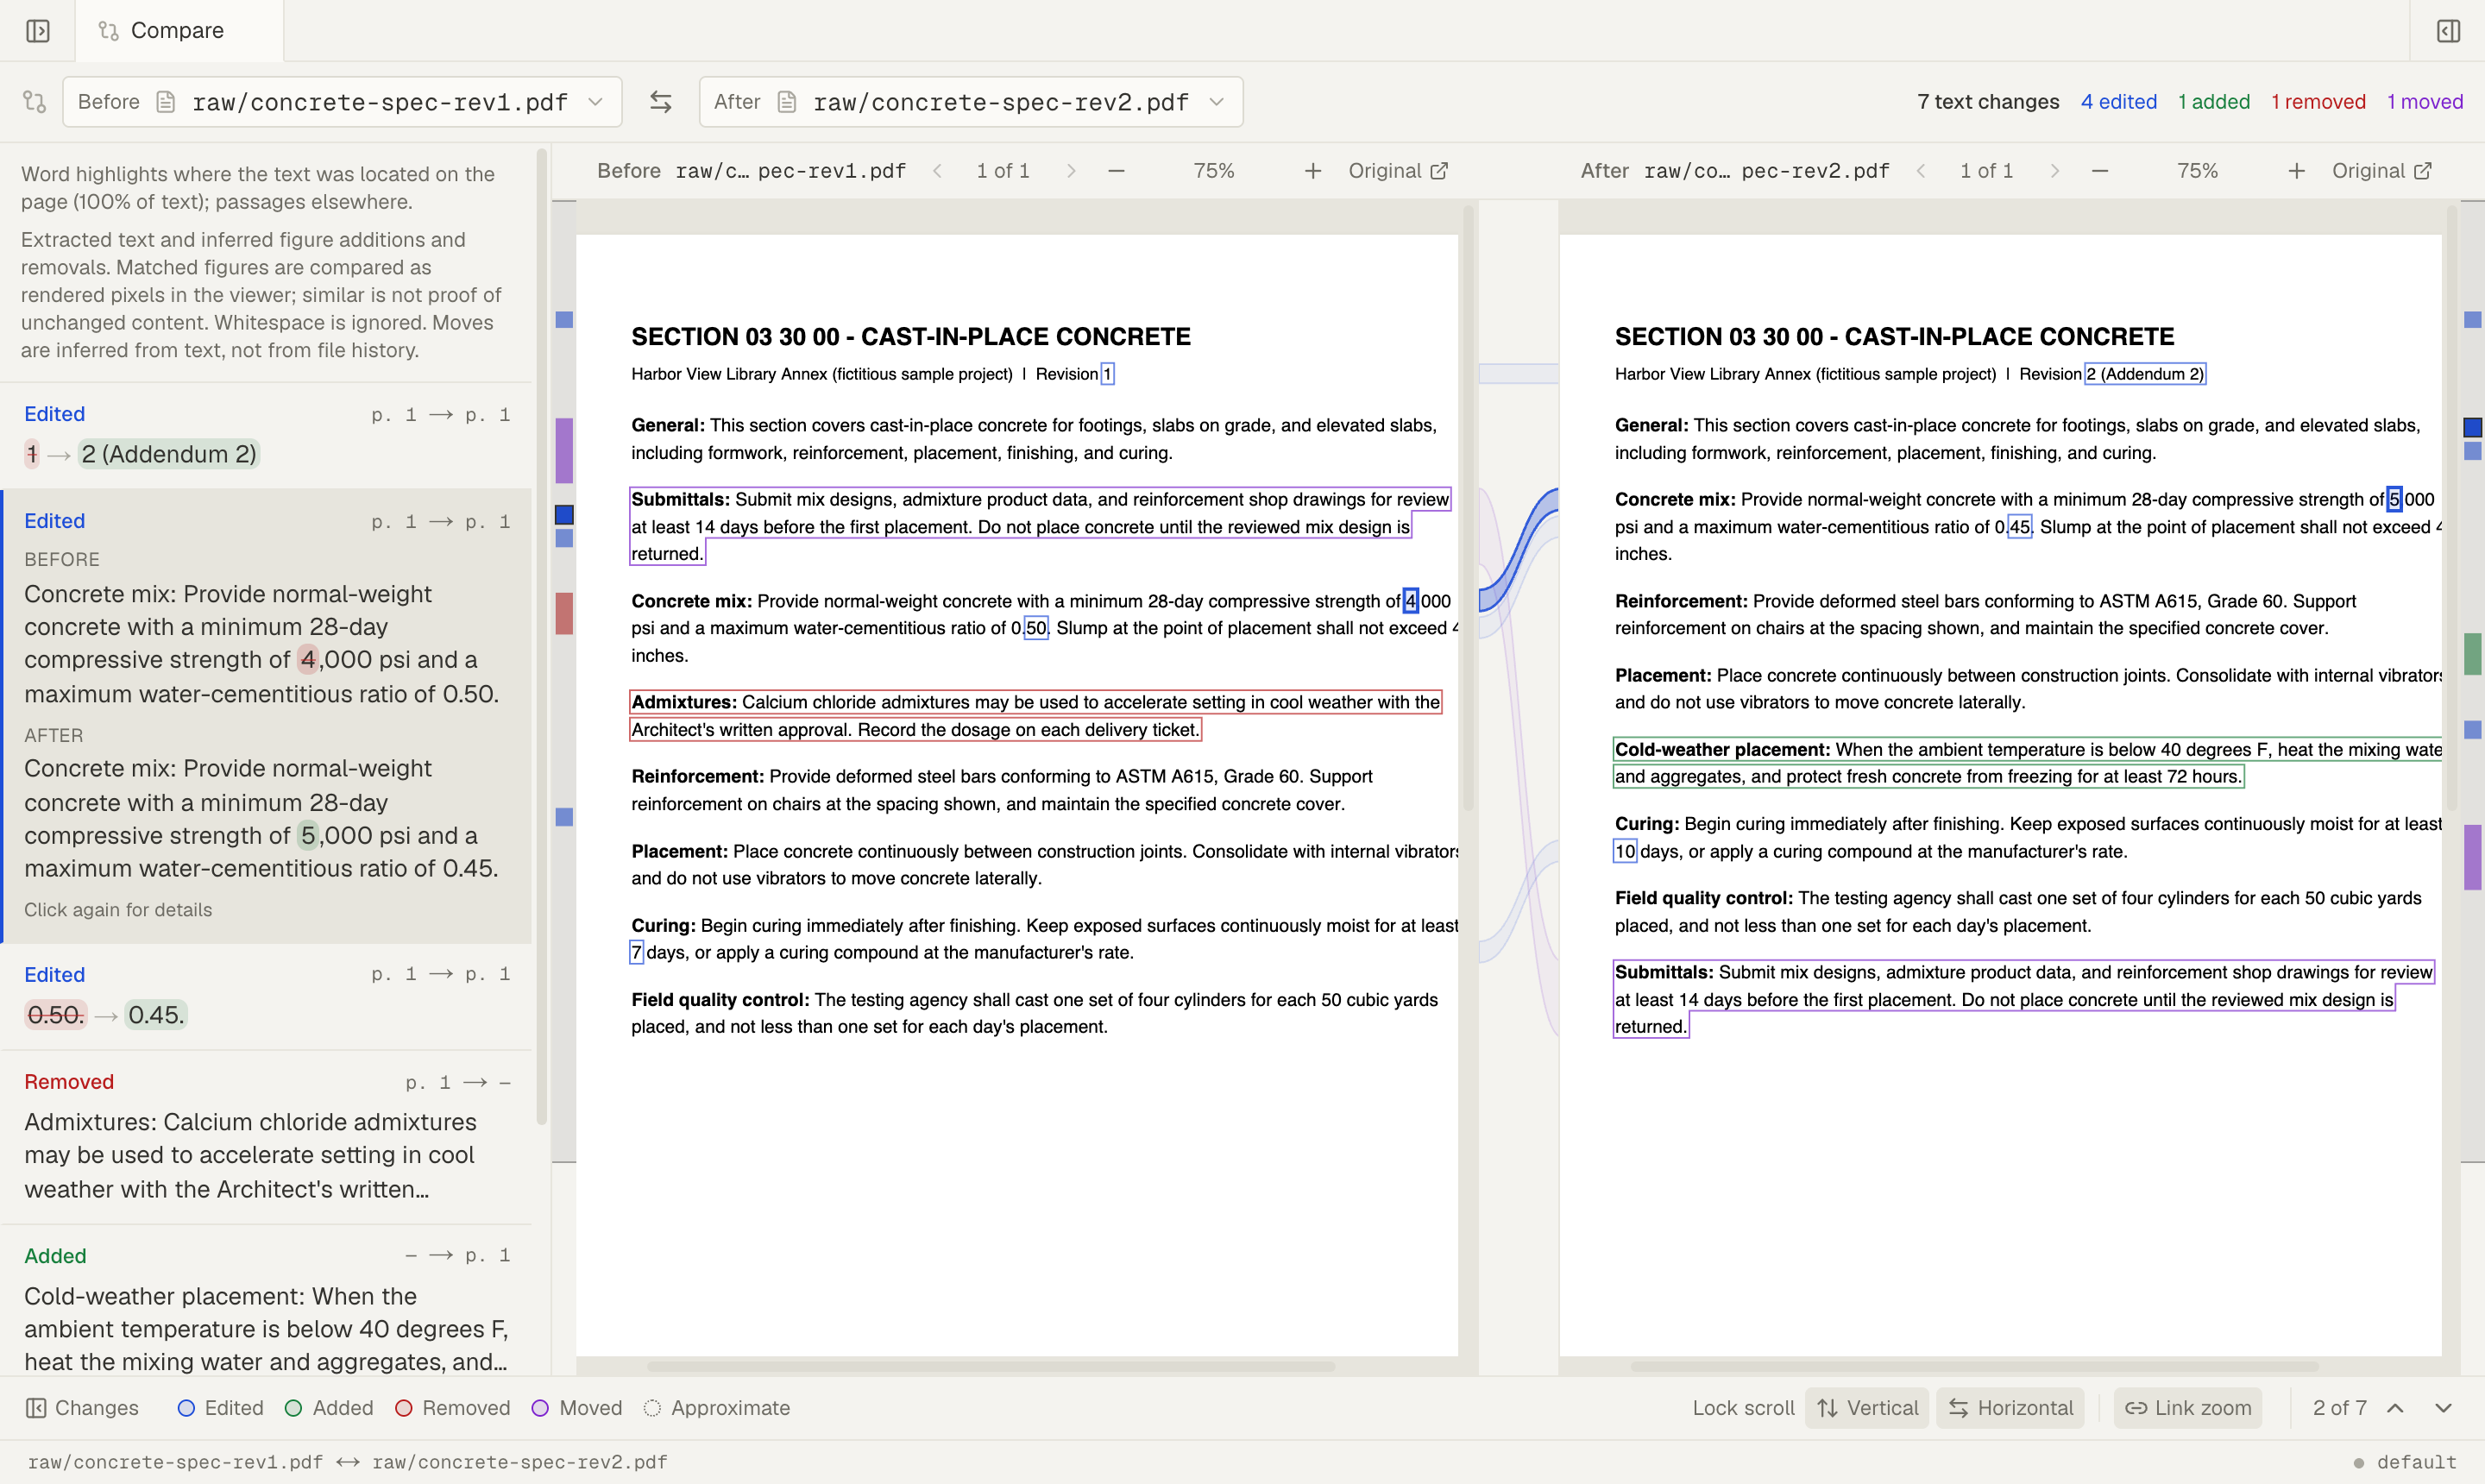Go to previous page in Before viewer
Viewport: 2485px width, 1484px height.
click(937, 171)
